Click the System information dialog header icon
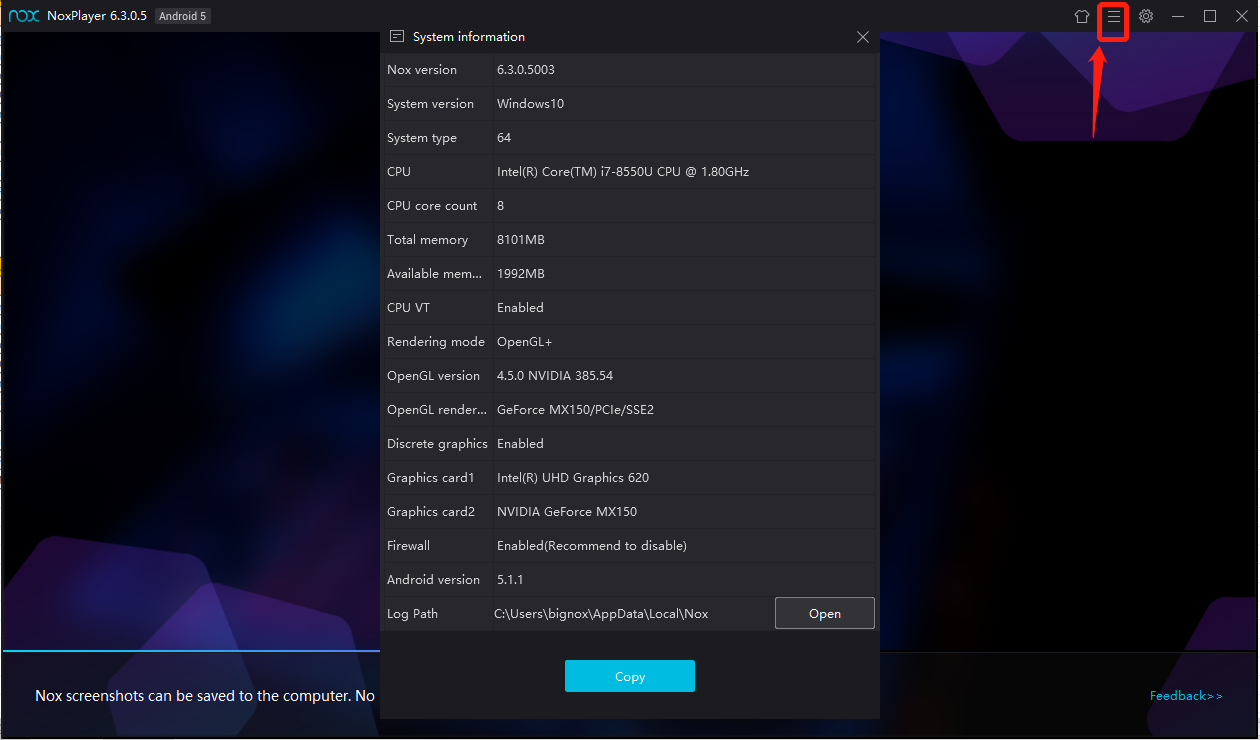Image resolution: width=1260 pixels, height=740 pixels. point(397,37)
